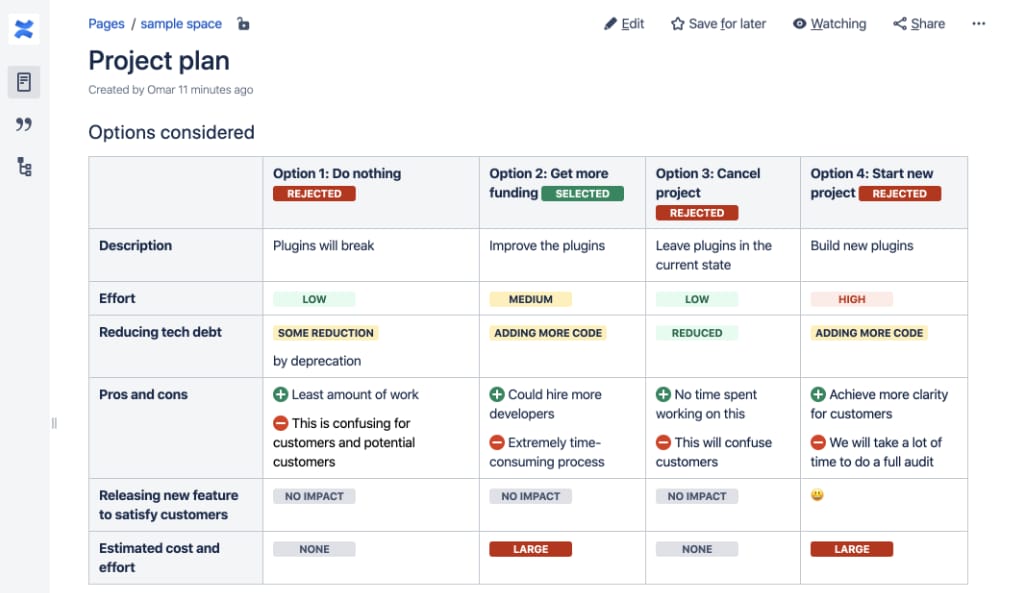
Task: Click the Share button
Action: pyautogui.click(x=918, y=24)
